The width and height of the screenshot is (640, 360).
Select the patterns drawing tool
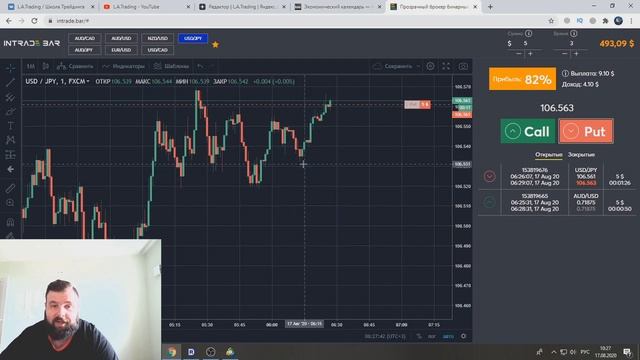point(10,140)
